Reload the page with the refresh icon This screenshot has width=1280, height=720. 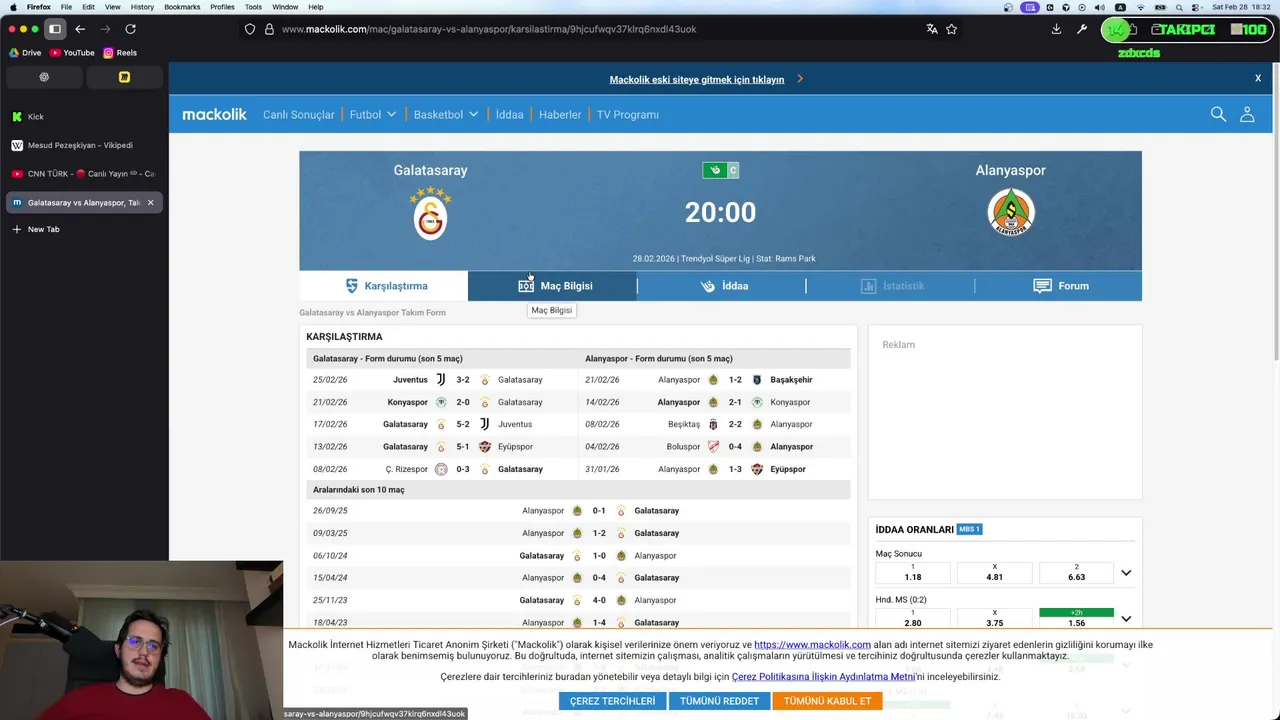coord(130,29)
